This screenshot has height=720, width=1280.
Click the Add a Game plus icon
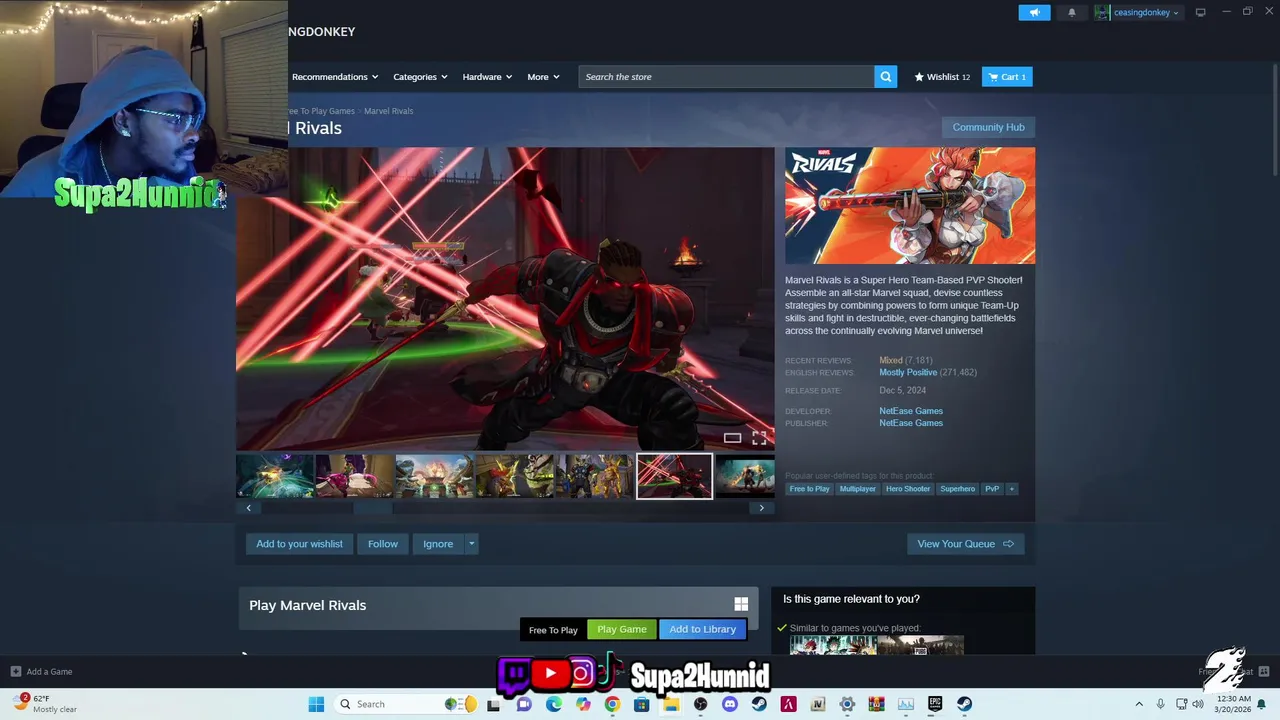(x=15, y=671)
